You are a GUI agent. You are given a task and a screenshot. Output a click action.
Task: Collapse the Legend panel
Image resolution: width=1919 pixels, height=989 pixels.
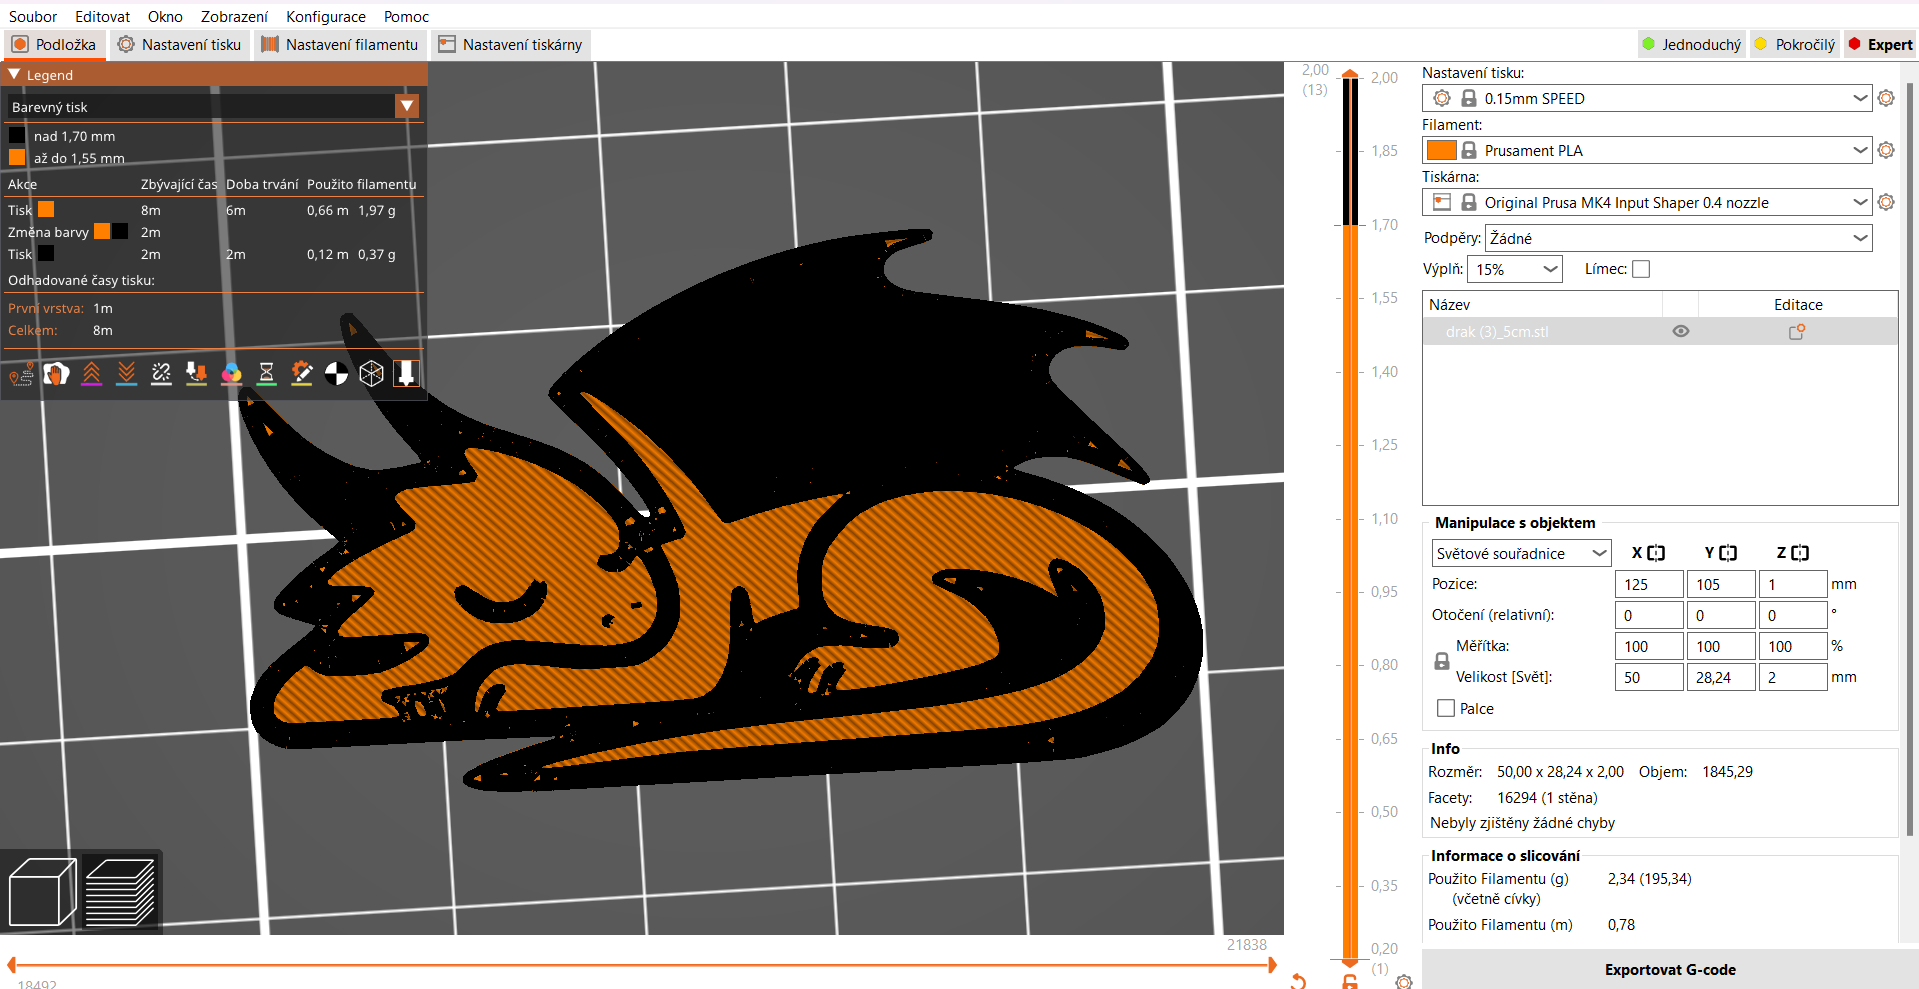point(14,75)
